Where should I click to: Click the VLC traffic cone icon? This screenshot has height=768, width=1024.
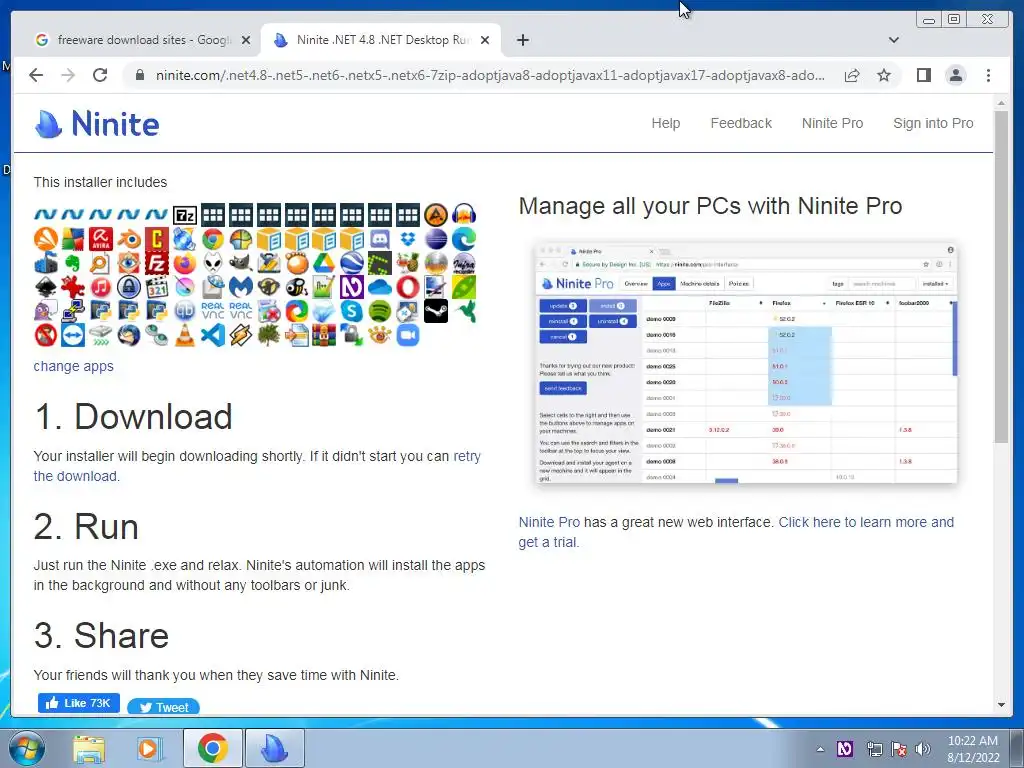tap(185, 335)
